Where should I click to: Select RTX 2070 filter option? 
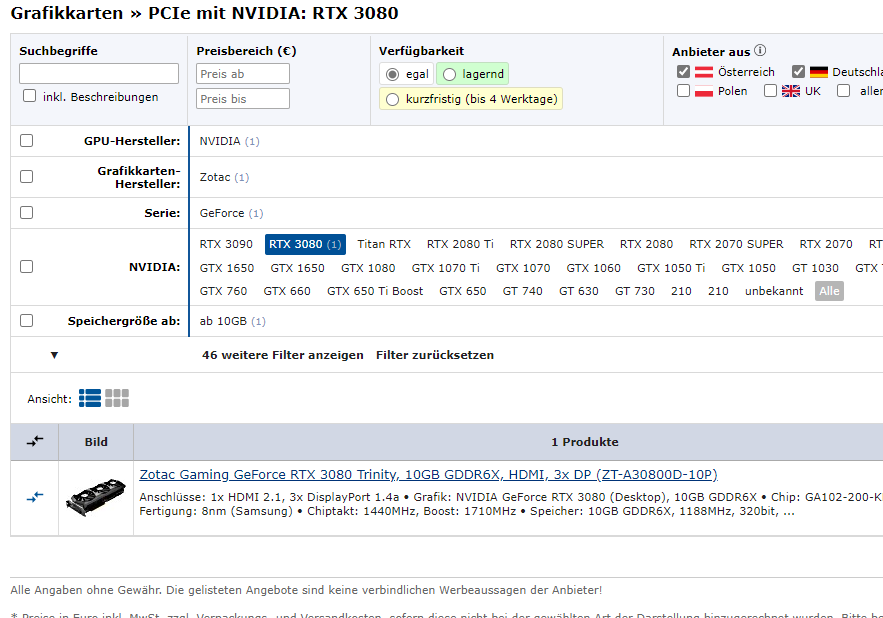(826, 244)
